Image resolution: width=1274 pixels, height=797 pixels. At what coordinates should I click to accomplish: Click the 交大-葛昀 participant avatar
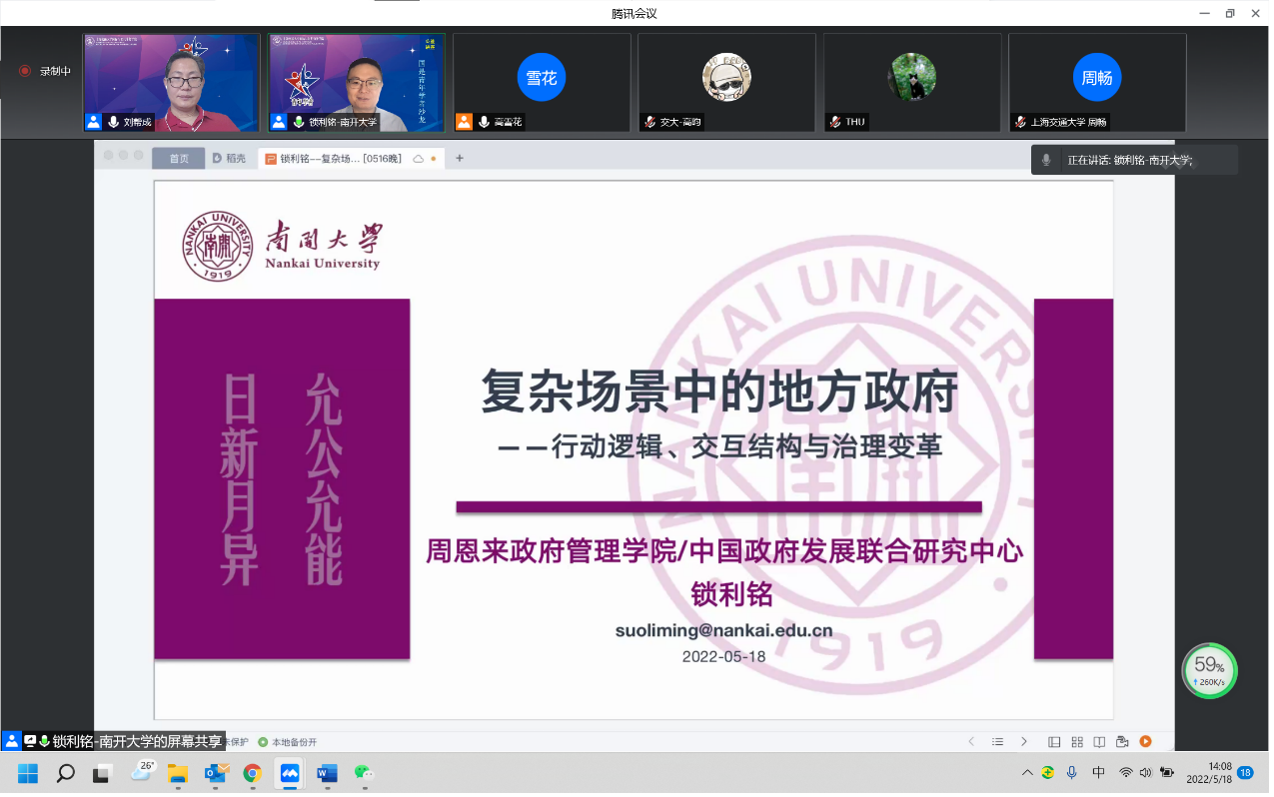click(x=727, y=77)
